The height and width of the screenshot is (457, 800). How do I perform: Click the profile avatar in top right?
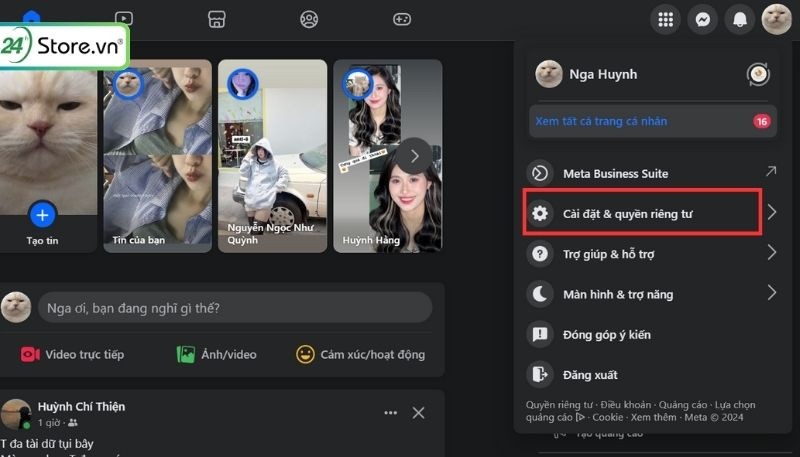777,19
